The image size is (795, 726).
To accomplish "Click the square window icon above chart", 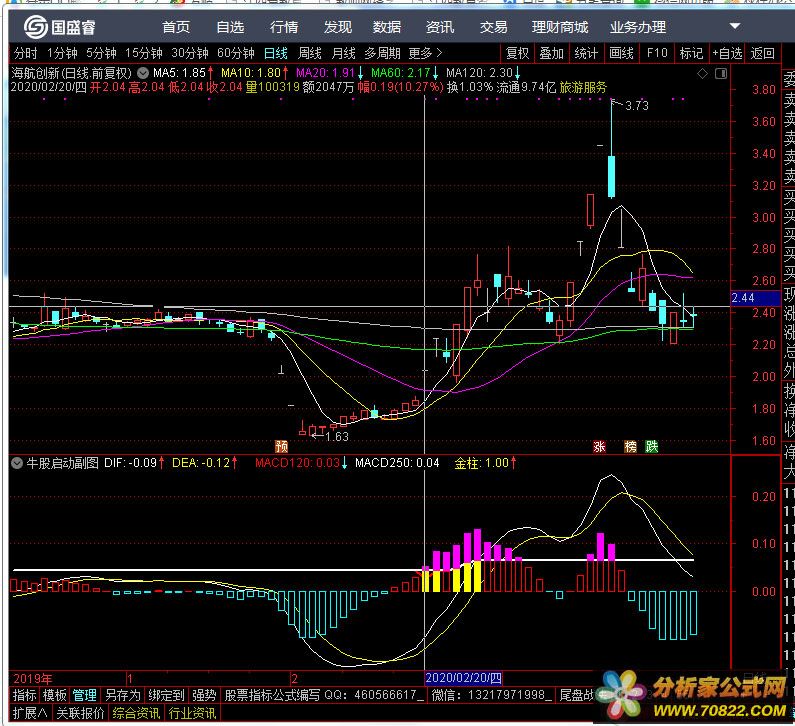I will pos(720,74).
